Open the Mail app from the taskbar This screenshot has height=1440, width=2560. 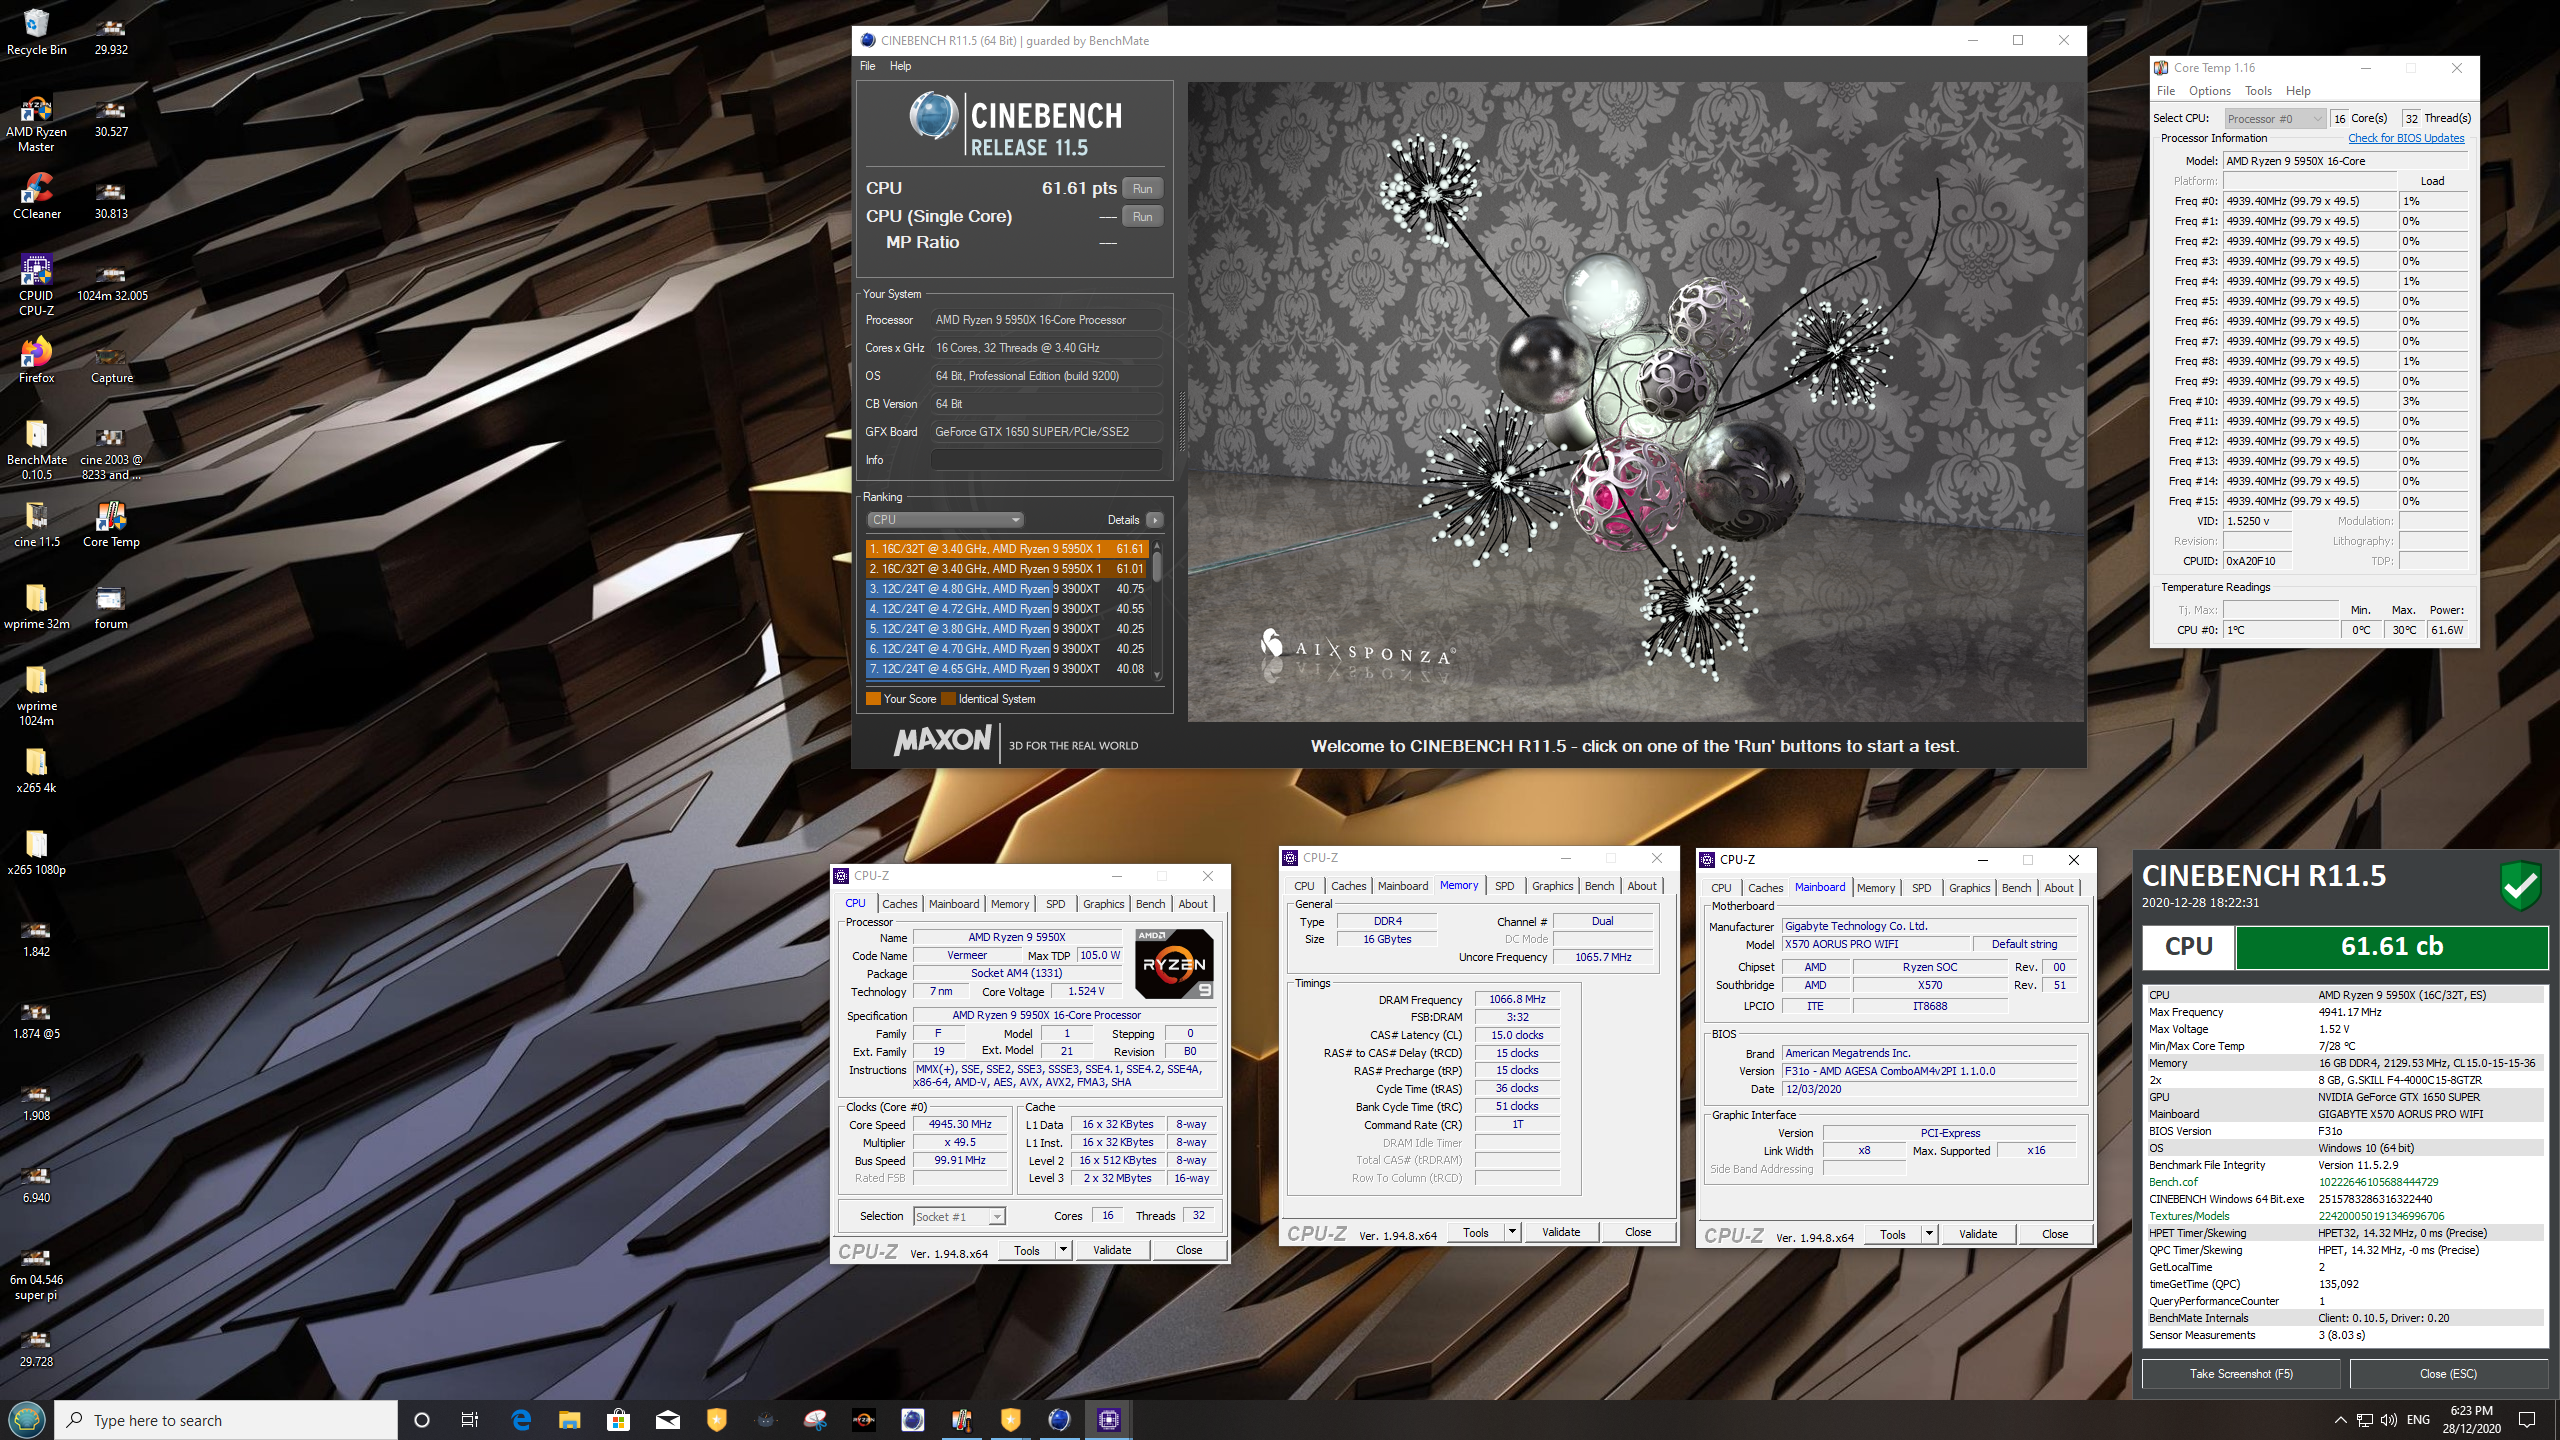[x=667, y=1420]
